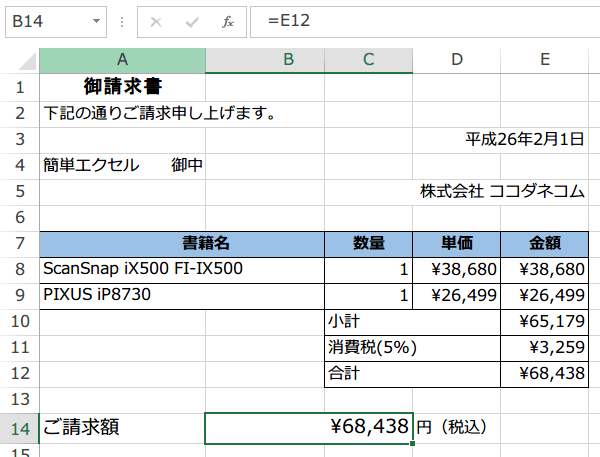Screen dimensions: 600x457
Task: Click the 円（税込） cell
Action: coord(457,428)
